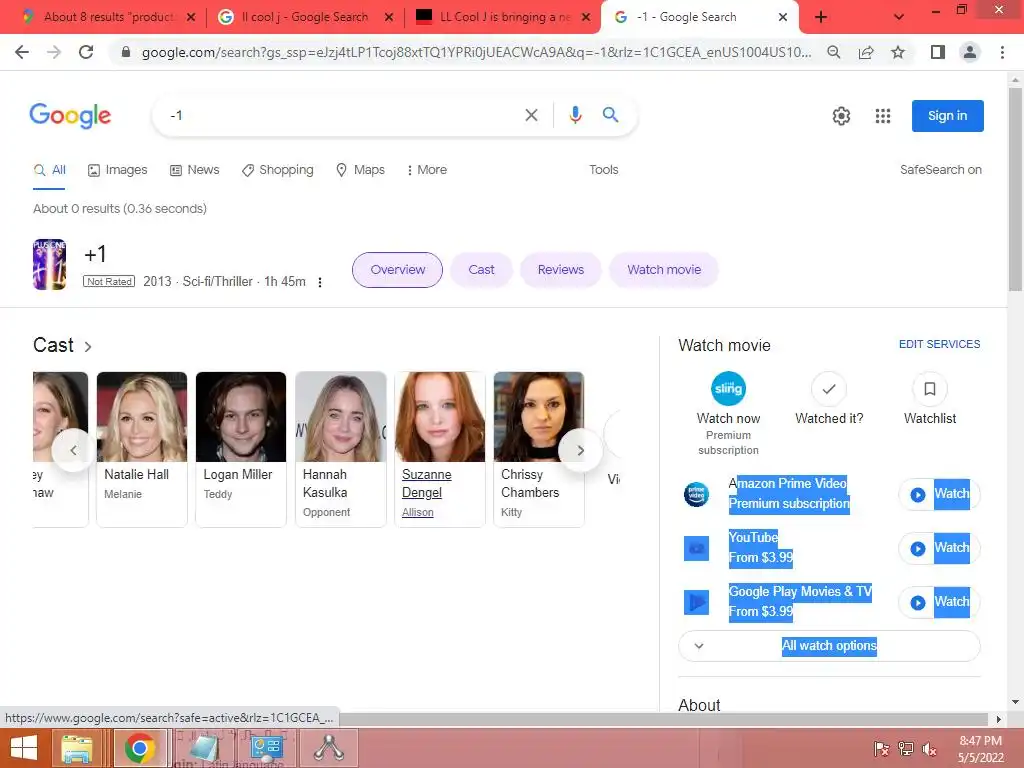1024x768 pixels.
Task: Click the Chrome taskbar icon
Action: coord(139,748)
